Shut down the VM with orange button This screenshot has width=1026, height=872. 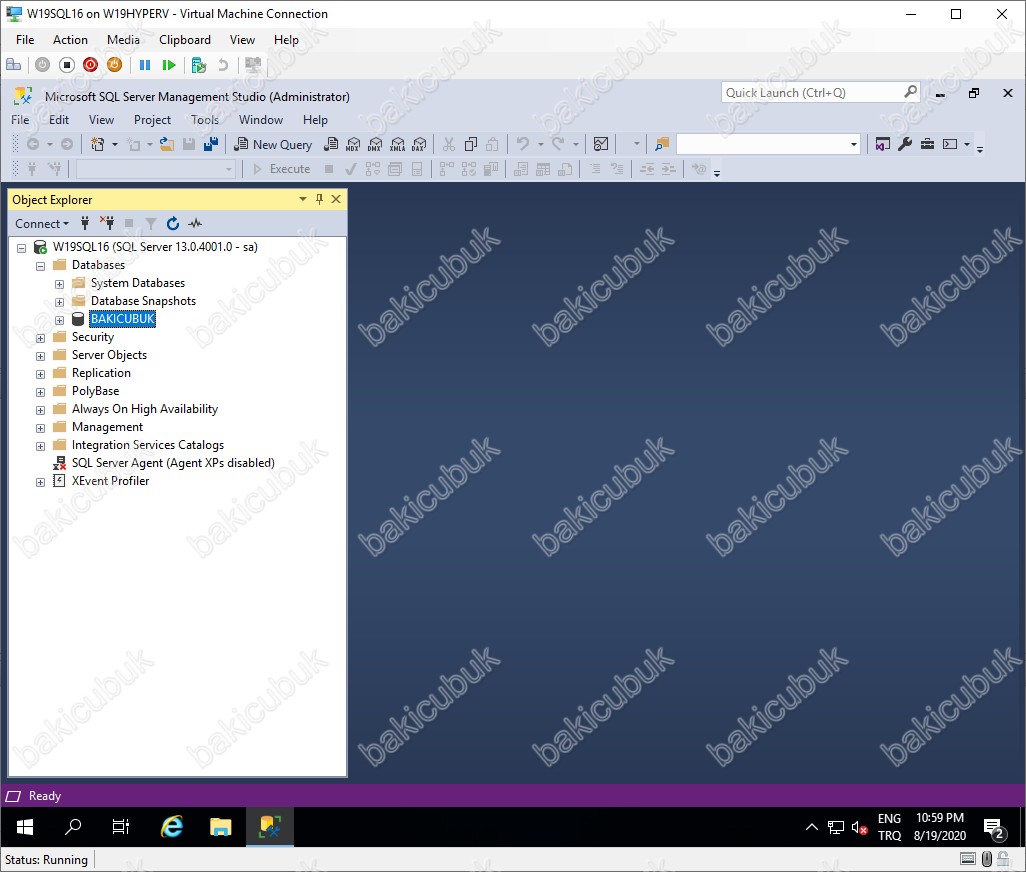point(114,65)
